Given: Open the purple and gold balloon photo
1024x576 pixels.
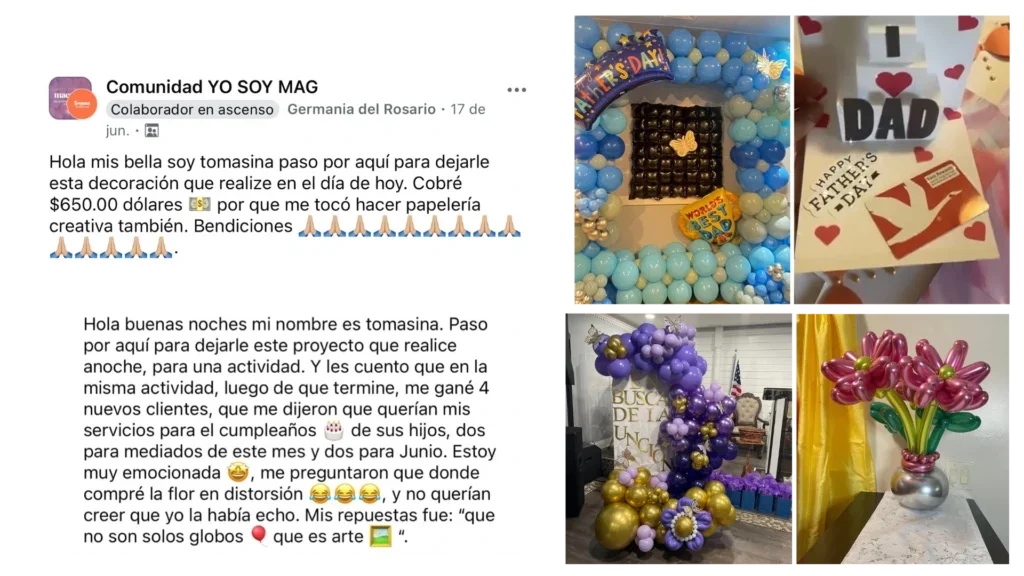Looking at the screenshot, I should pos(679,439).
